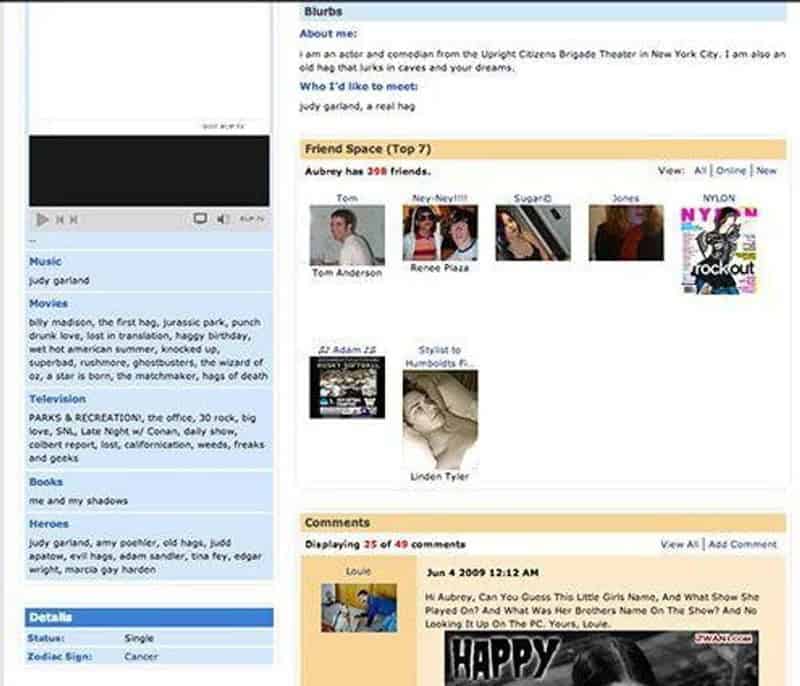The width and height of the screenshot is (800, 686).
Task: Open the NYLON magazine cover thumbnail
Action: 719,250
